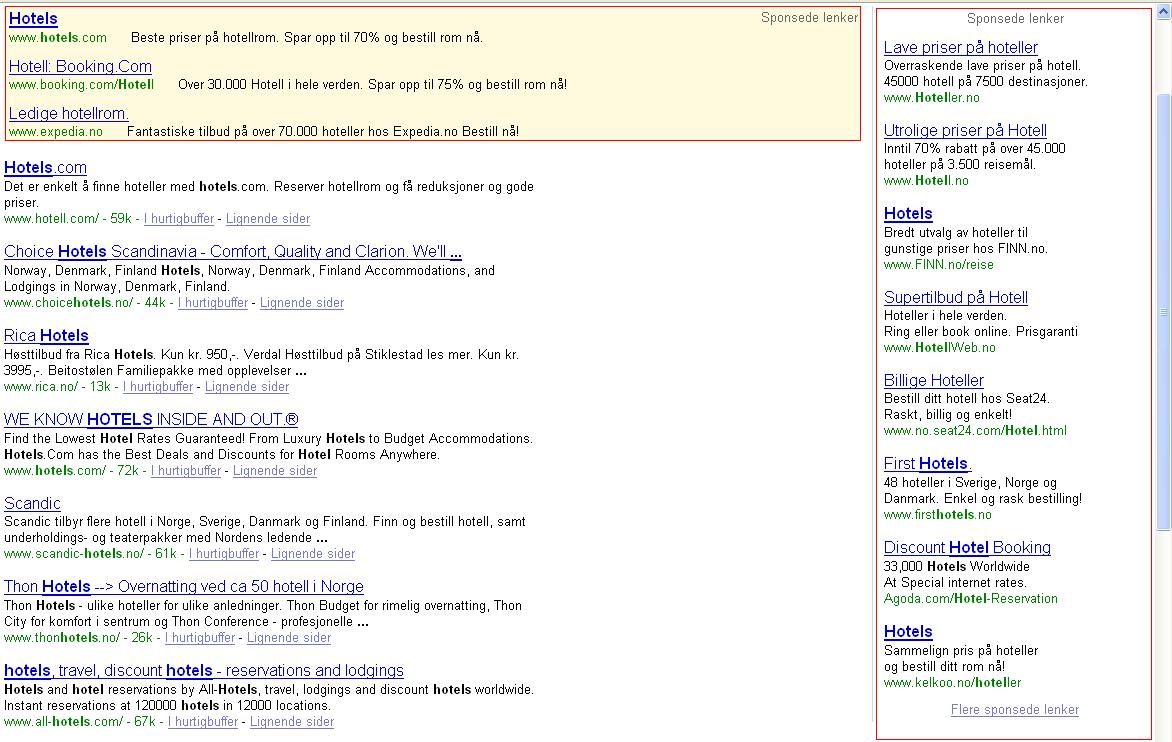Click 'www.FINN.no/reise' URL text
1172x742 pixels.
pos(939,265)
